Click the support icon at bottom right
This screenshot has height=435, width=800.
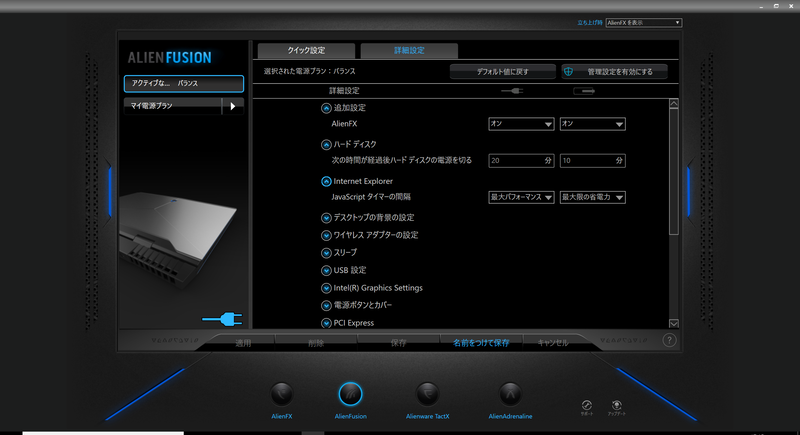coord(587,405)
